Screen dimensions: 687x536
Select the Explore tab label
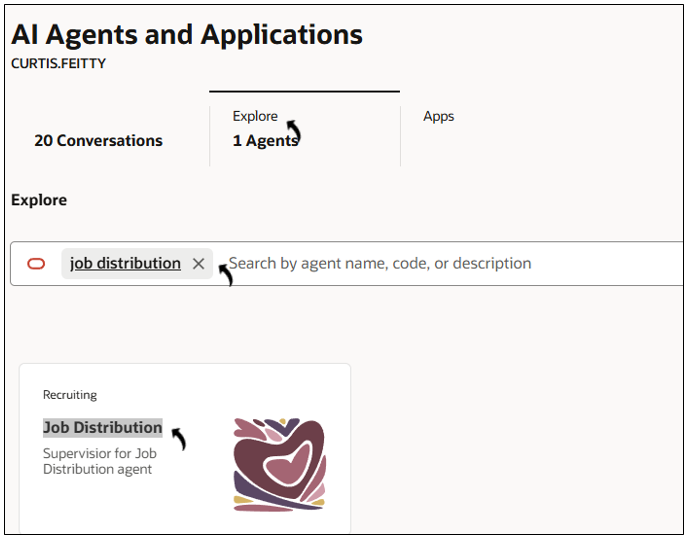[255, 116]
